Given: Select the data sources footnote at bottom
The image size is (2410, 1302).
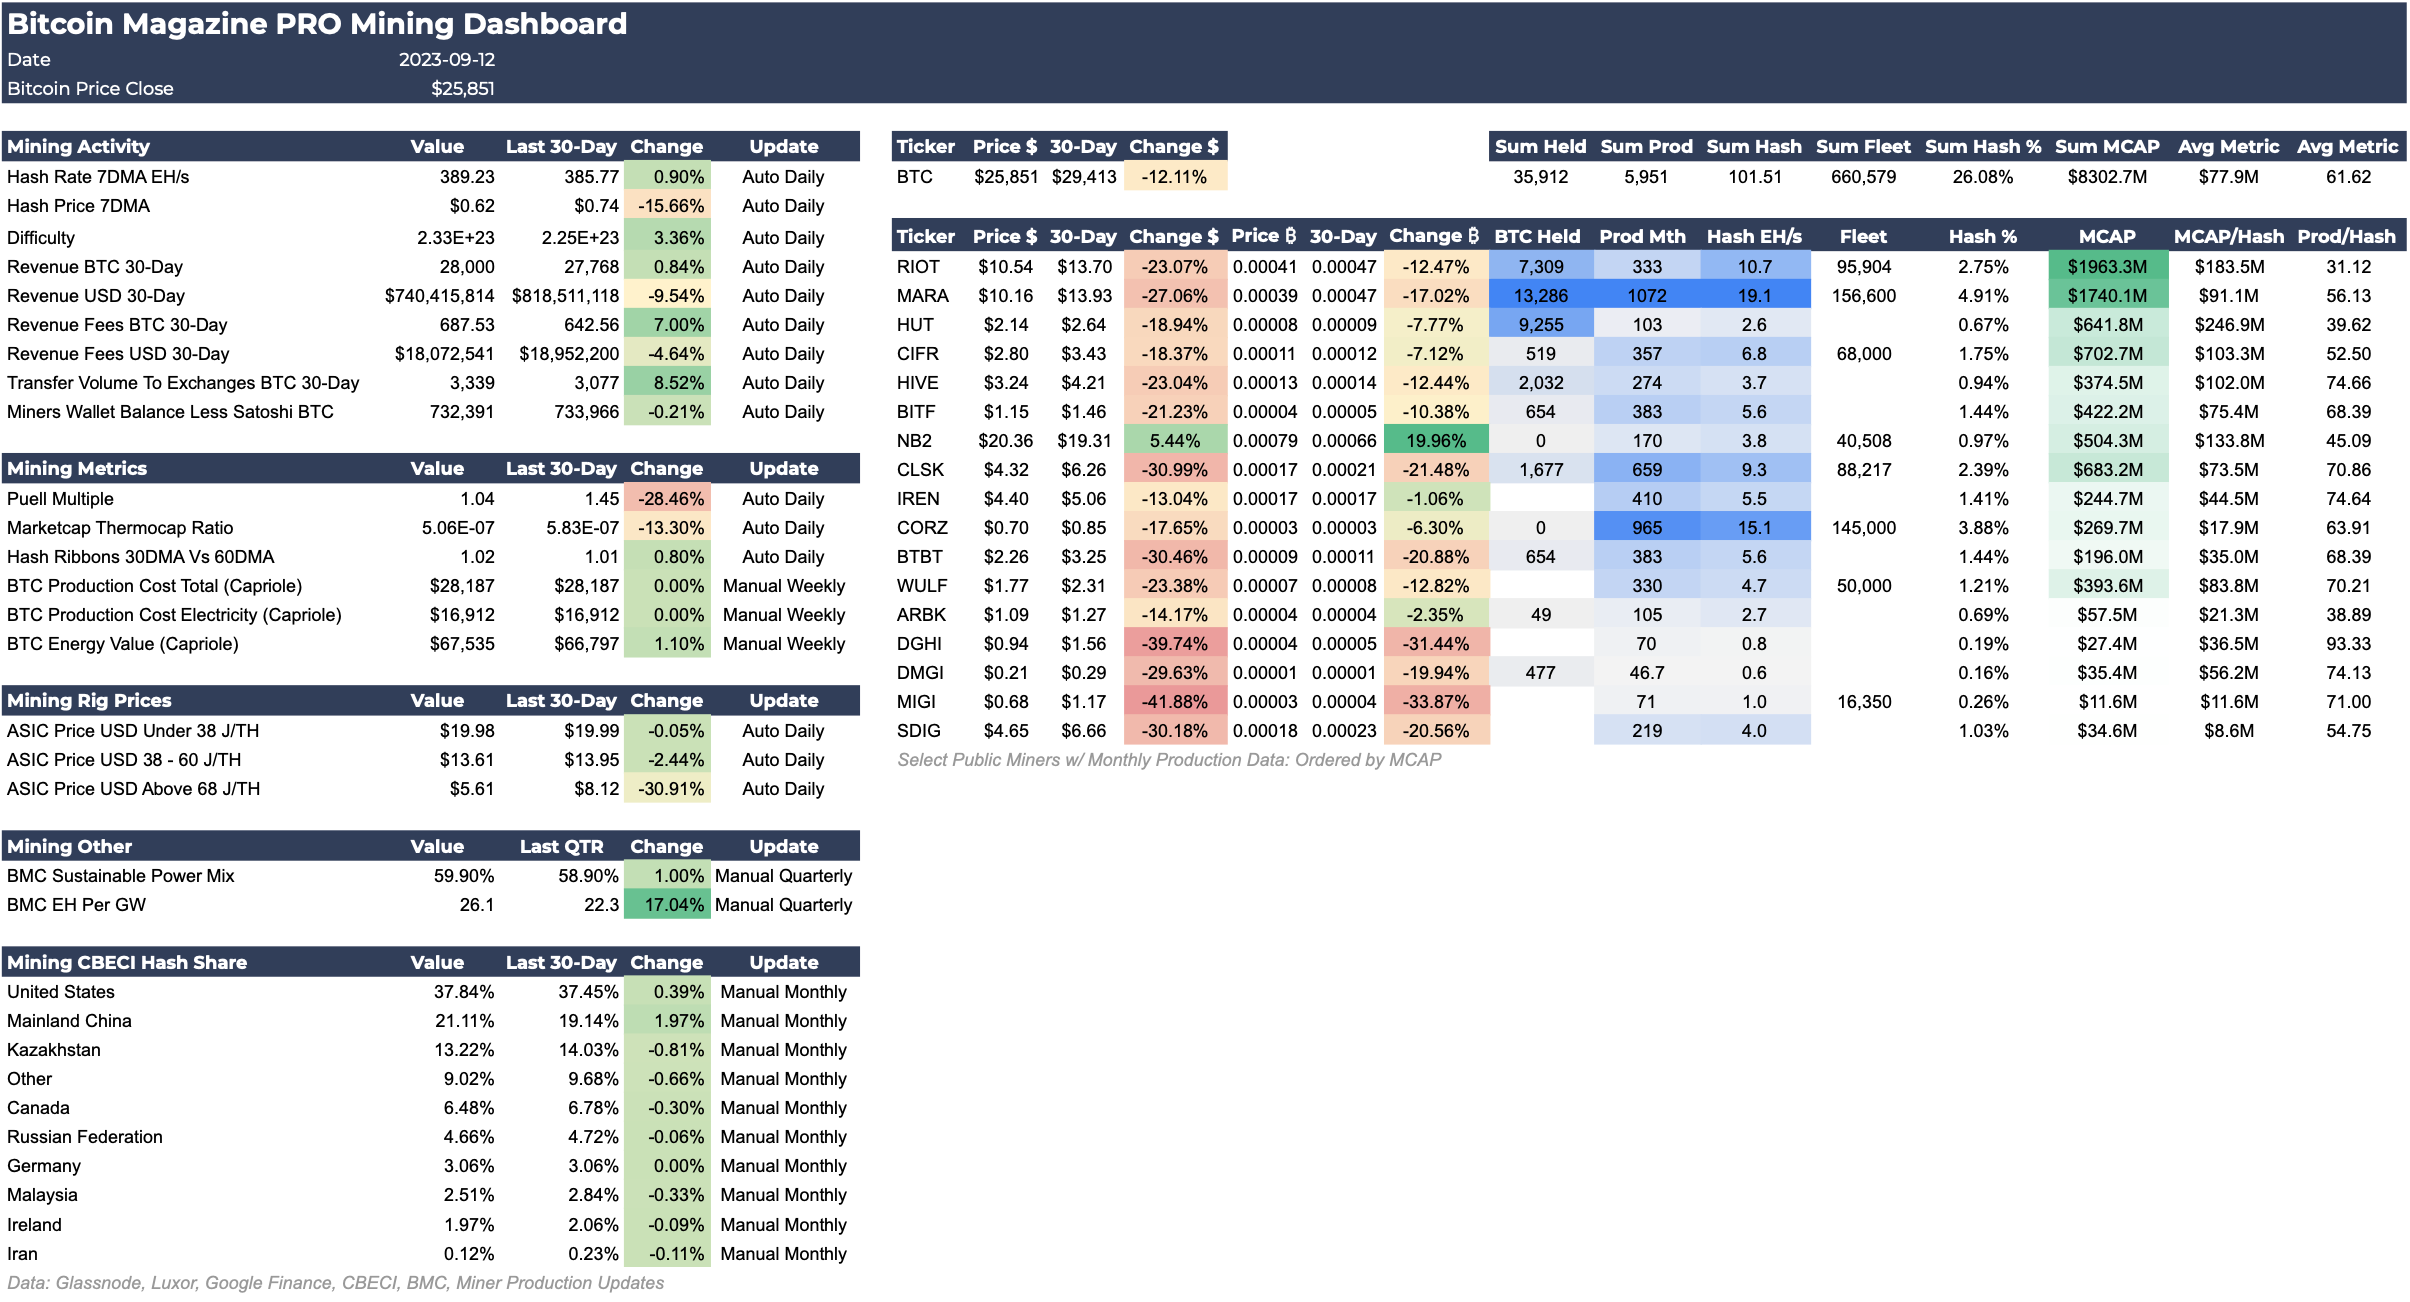Looking at the screenshot, I should click(335, 1283).
